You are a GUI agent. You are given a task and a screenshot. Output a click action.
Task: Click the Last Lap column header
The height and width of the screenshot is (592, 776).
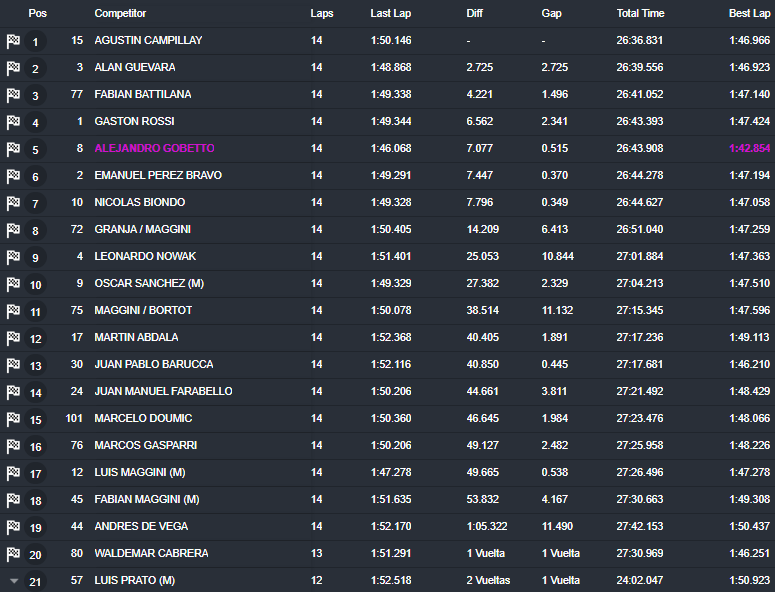click(x=387, y=14)
